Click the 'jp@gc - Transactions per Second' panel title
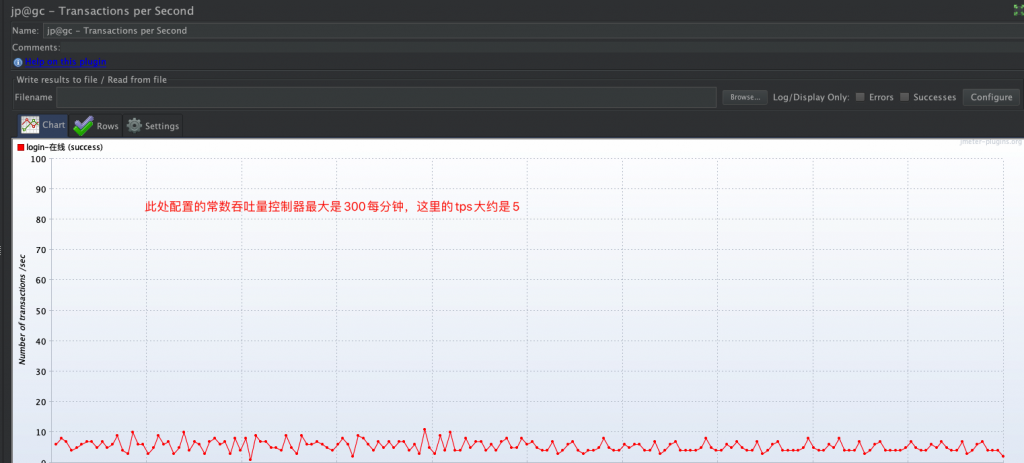 pos(103,11)
